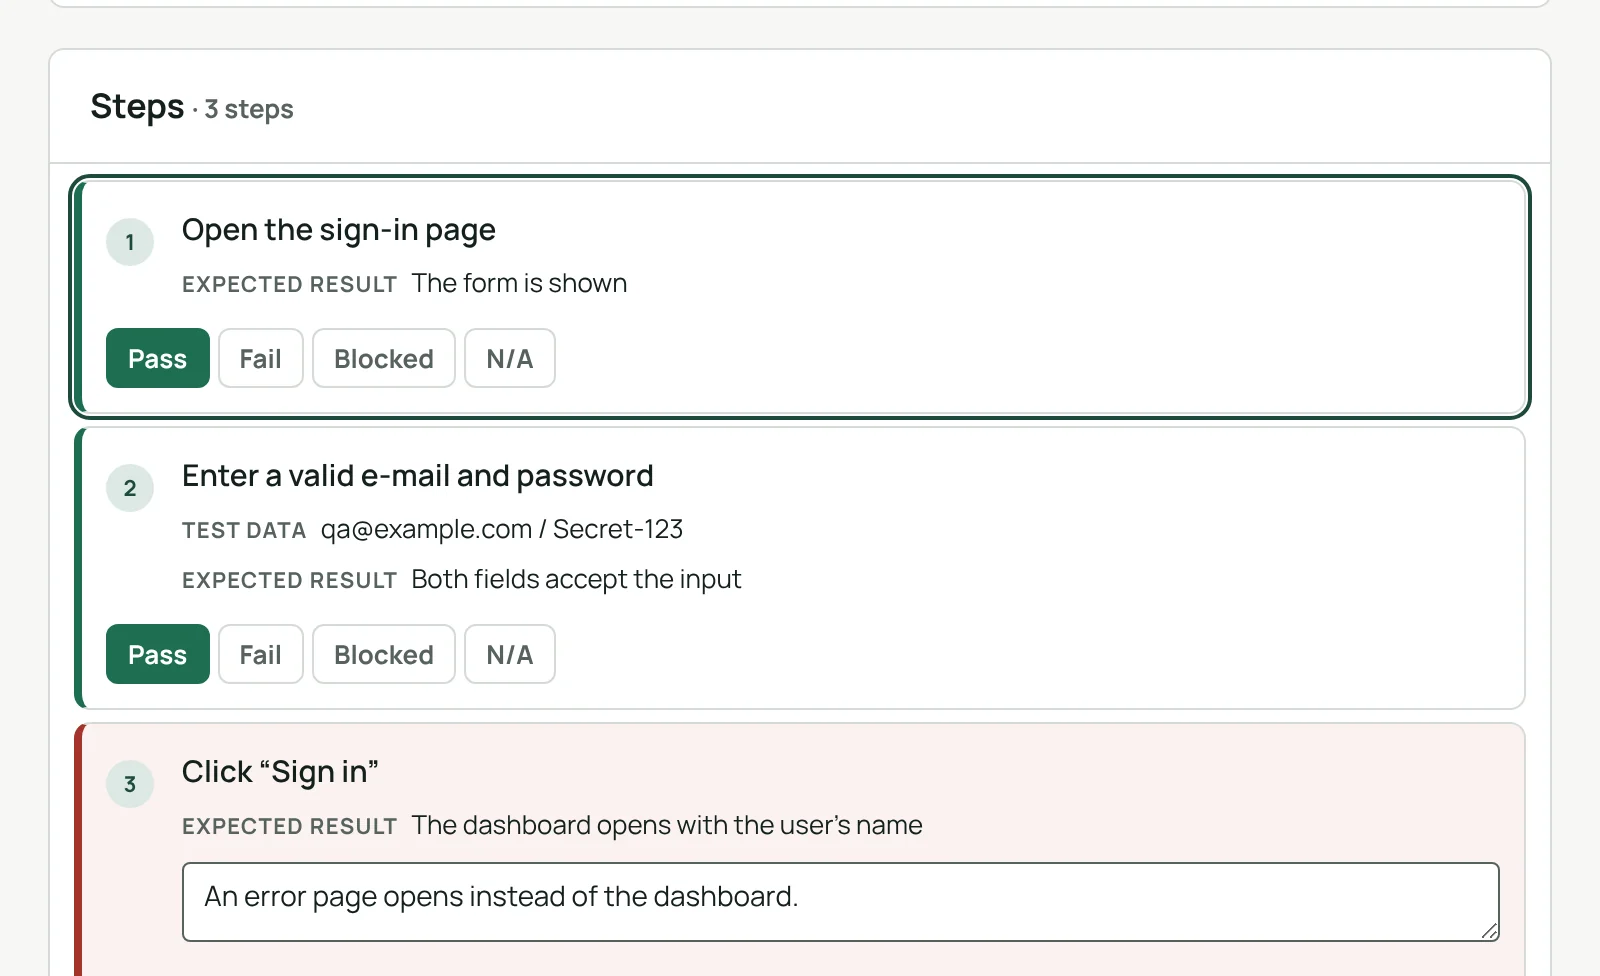Click the step 3 number badge

point(130,784)
